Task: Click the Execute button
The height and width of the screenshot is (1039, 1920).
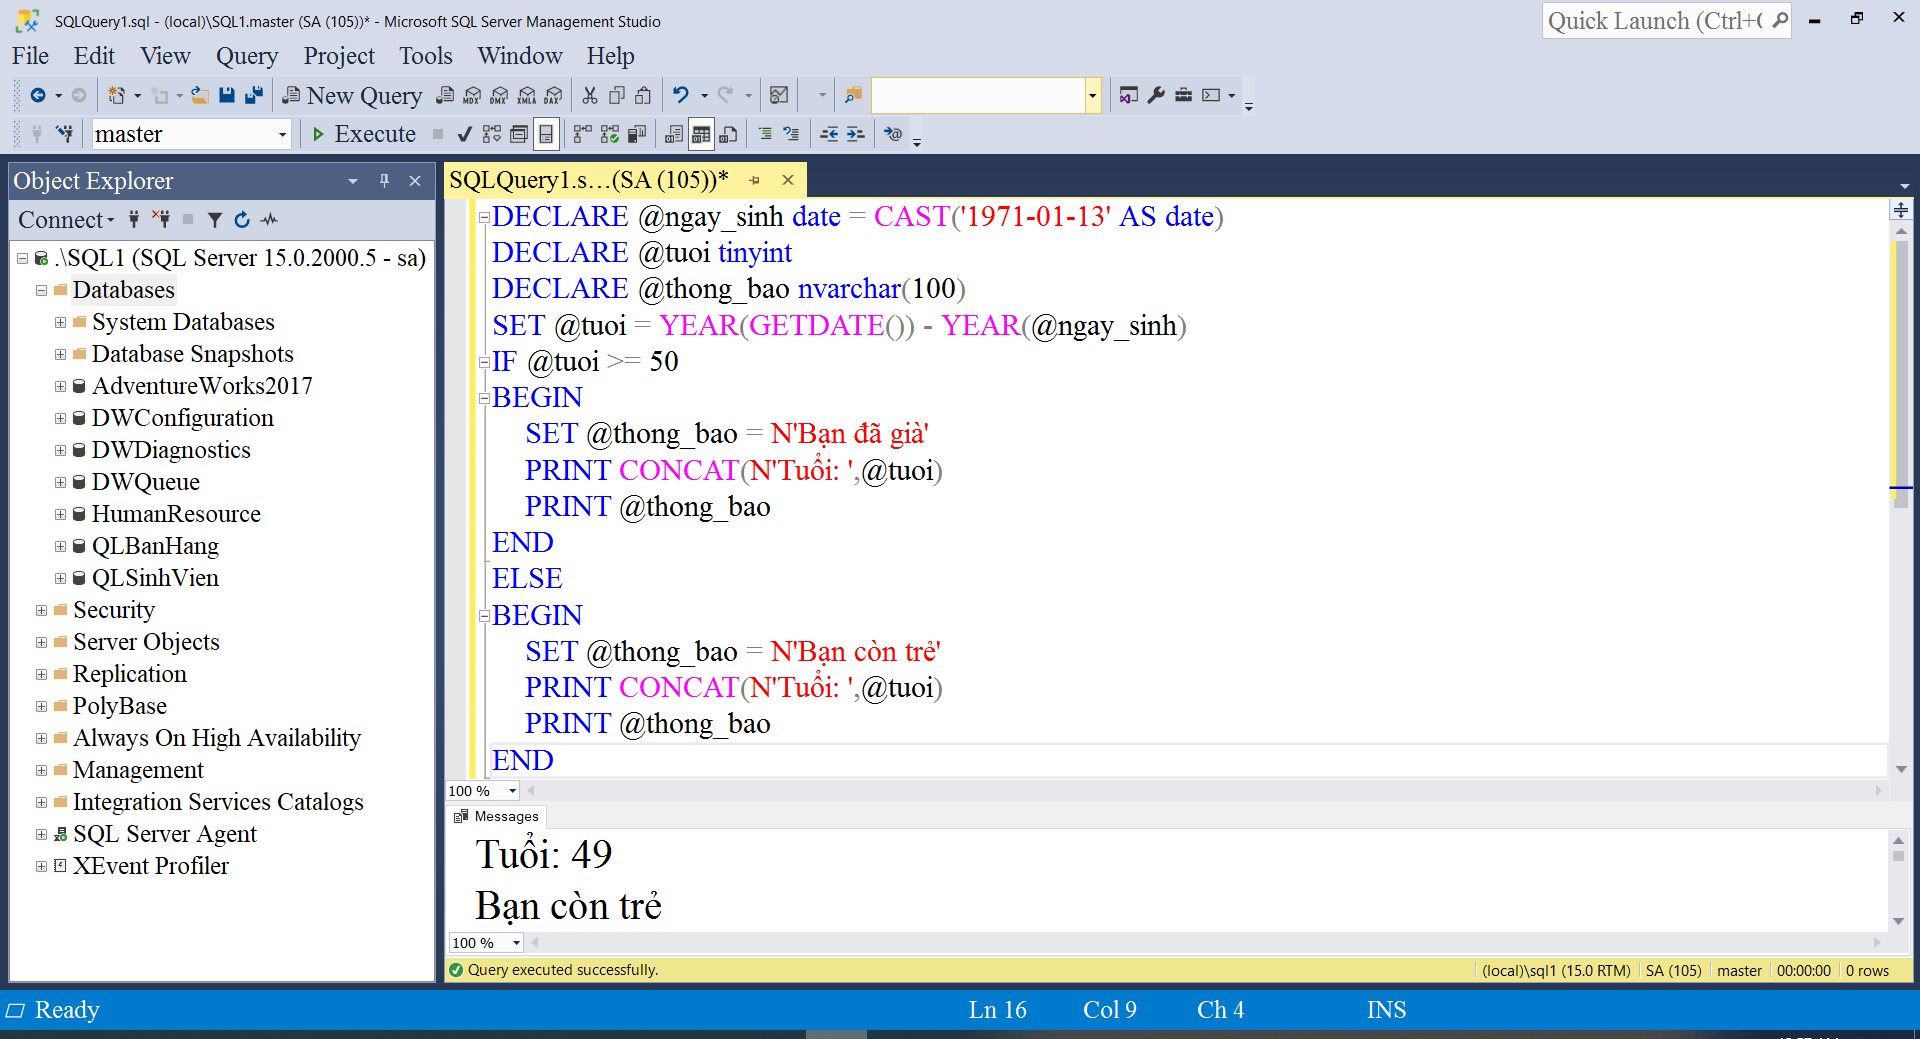Action: 363,134
